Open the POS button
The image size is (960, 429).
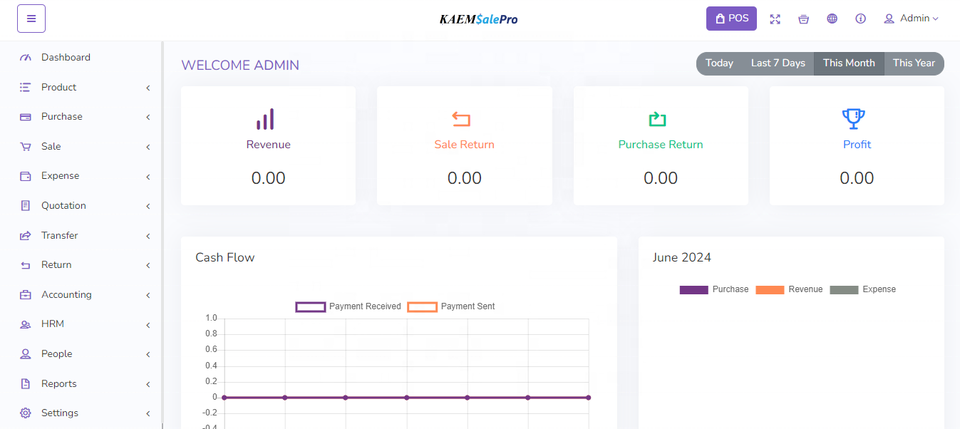pos(731,19)
